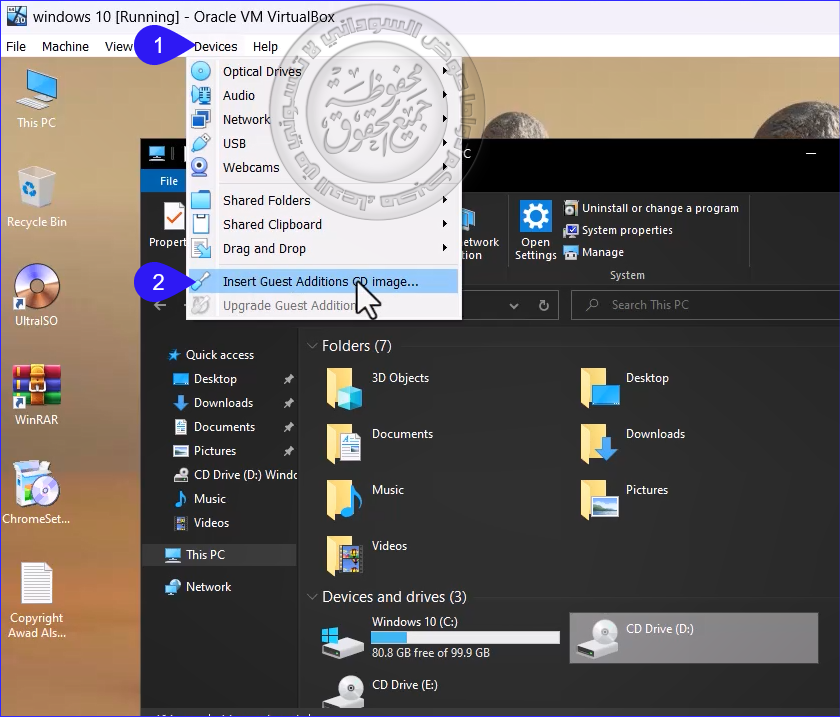
Task: Open the 3D Objects folder
Action: (x=343, y=387)
